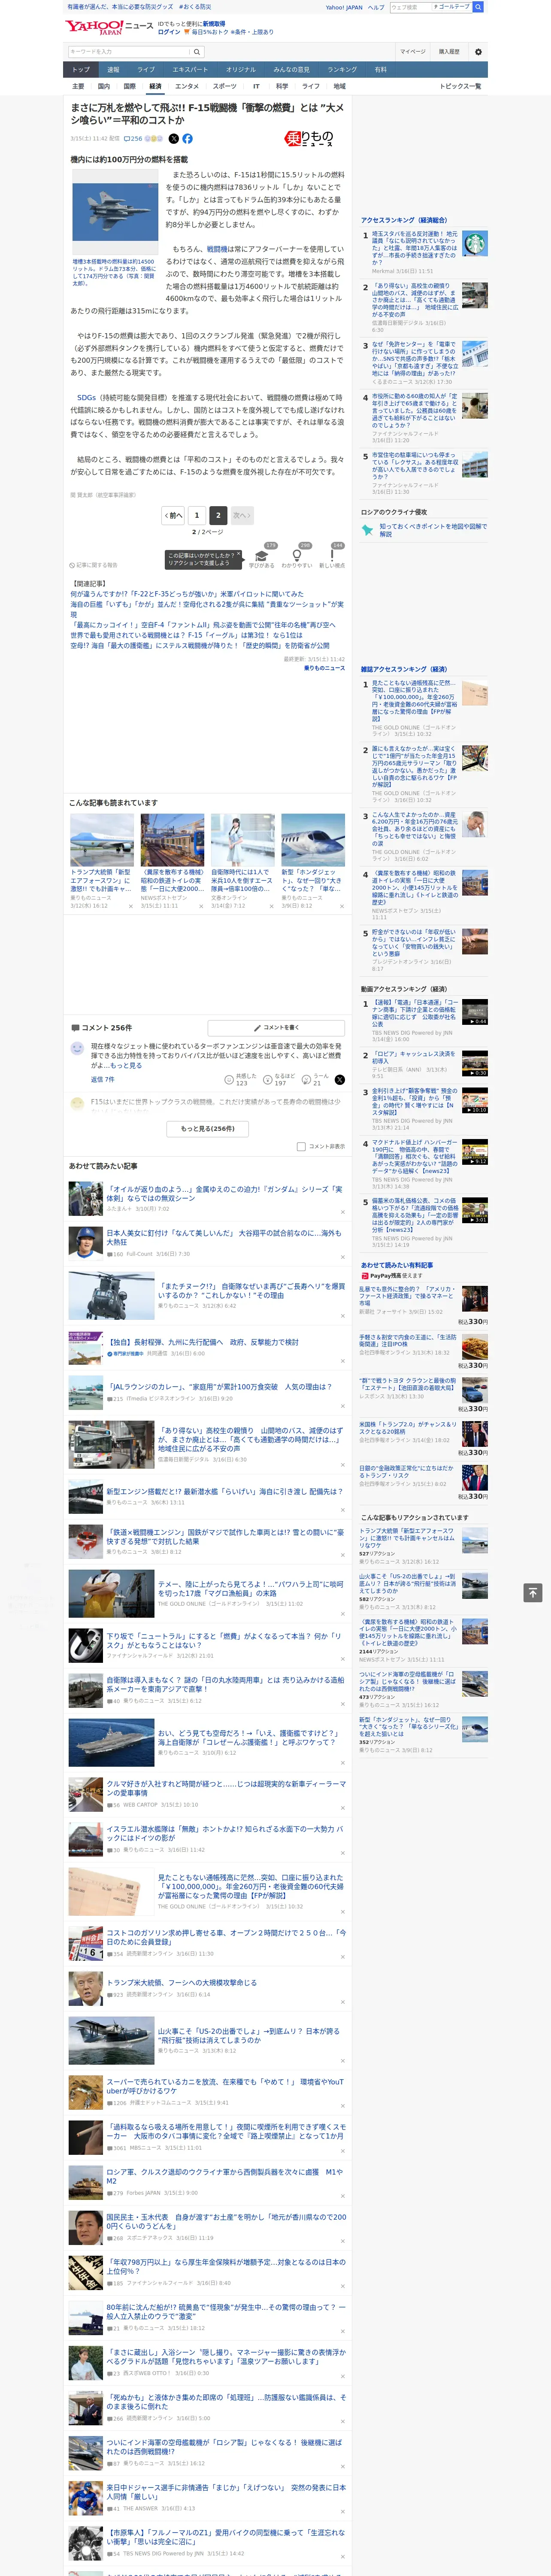The height and width of the screenshot is (2576, 551).
Task: Close the reaction tooltip popup
Action: [238, 552]
